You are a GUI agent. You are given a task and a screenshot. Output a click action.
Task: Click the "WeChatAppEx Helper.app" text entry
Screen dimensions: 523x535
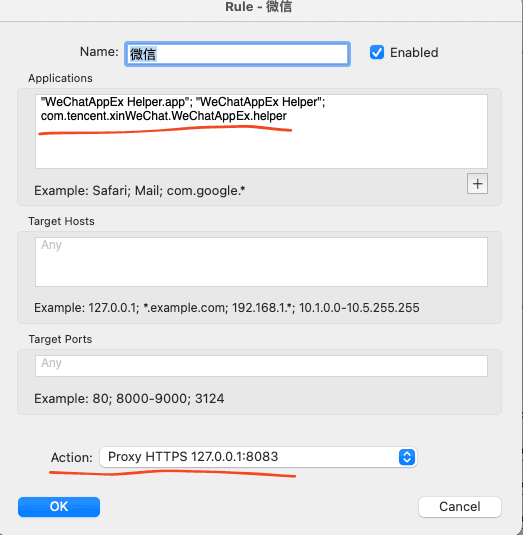pos(115,102)
